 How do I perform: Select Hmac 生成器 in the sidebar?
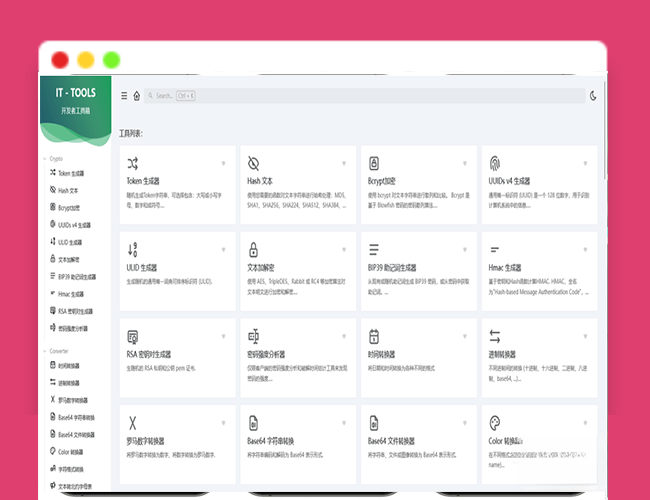pyautogui.click(x=73, y=294)
